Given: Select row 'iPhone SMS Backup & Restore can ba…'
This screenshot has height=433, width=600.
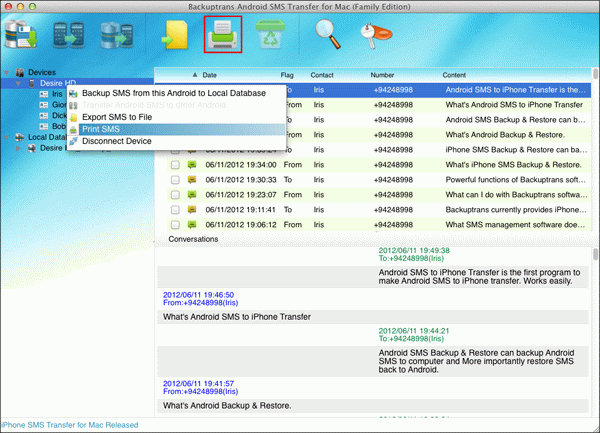Looking at the screenshot, I should point(516,150).
